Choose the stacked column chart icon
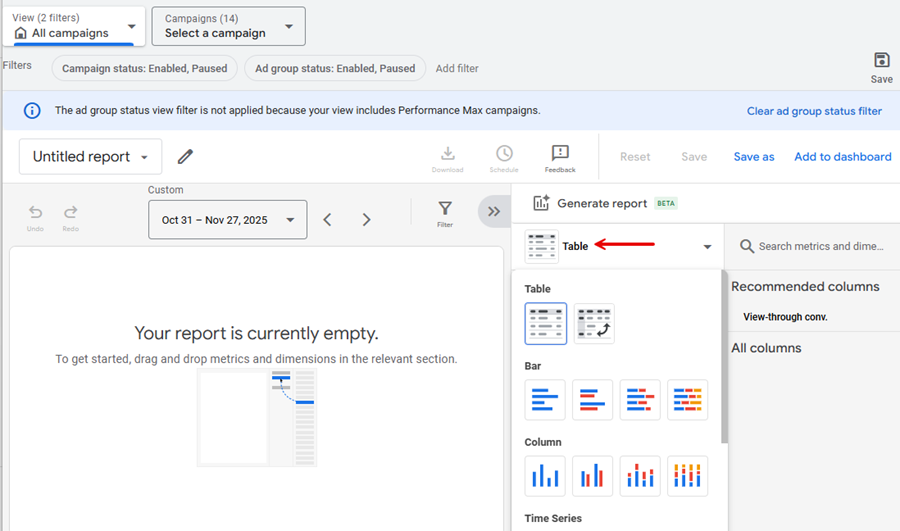900x531 pixels. (x=640, y=476)
